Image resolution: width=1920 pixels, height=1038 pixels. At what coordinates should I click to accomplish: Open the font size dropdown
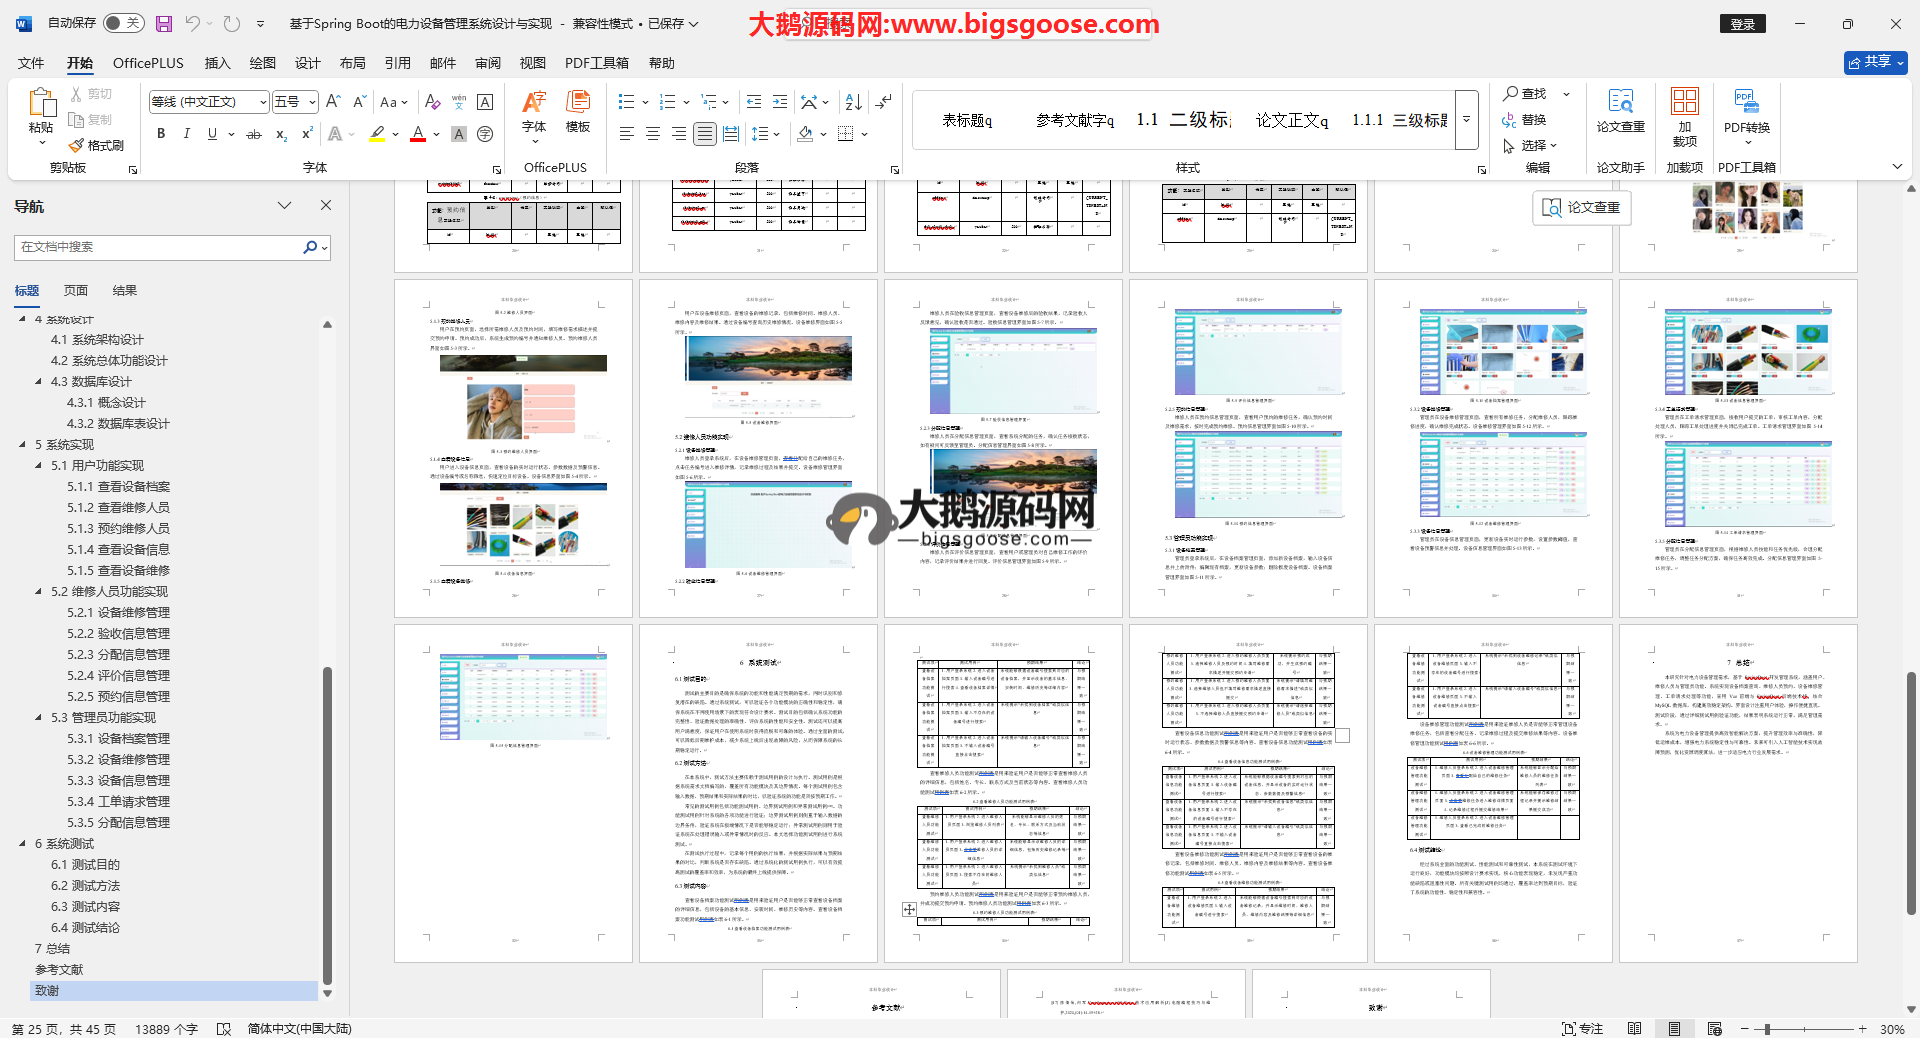tap(312, 102)
